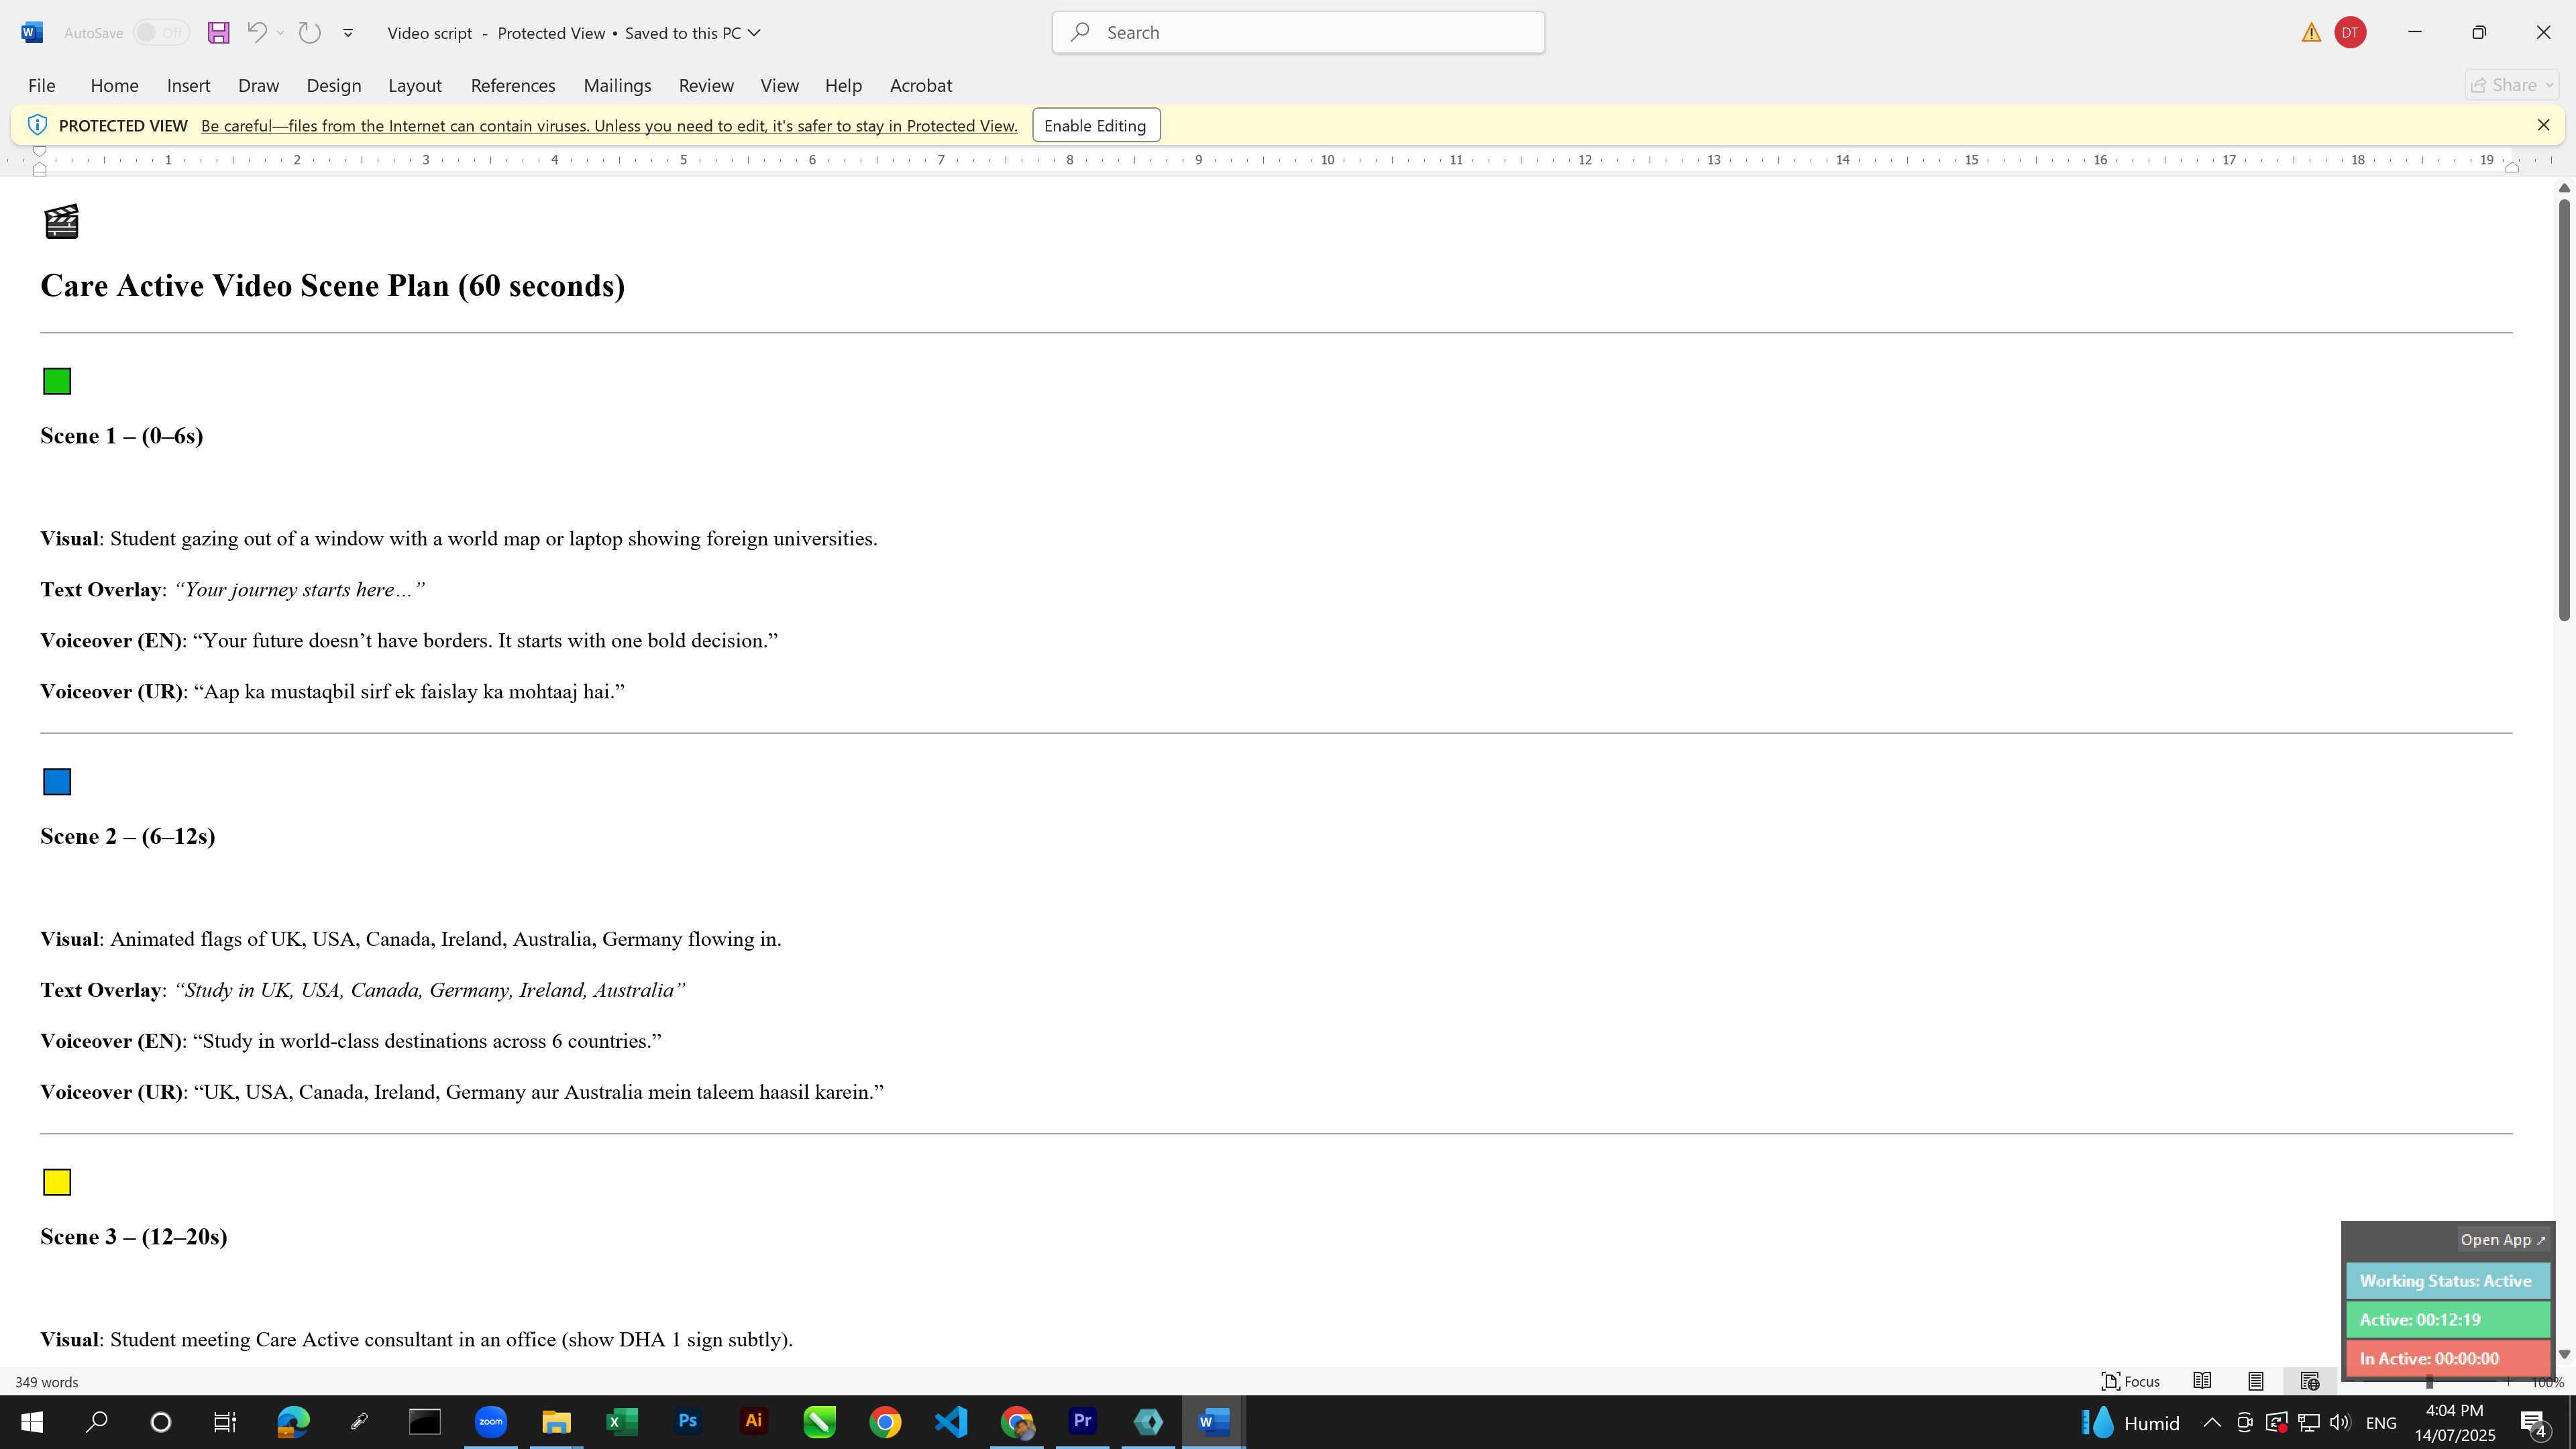Click the Save icon in the title bar
The width and height of the screenshot is (2576, 1449).
pos(218,33)
